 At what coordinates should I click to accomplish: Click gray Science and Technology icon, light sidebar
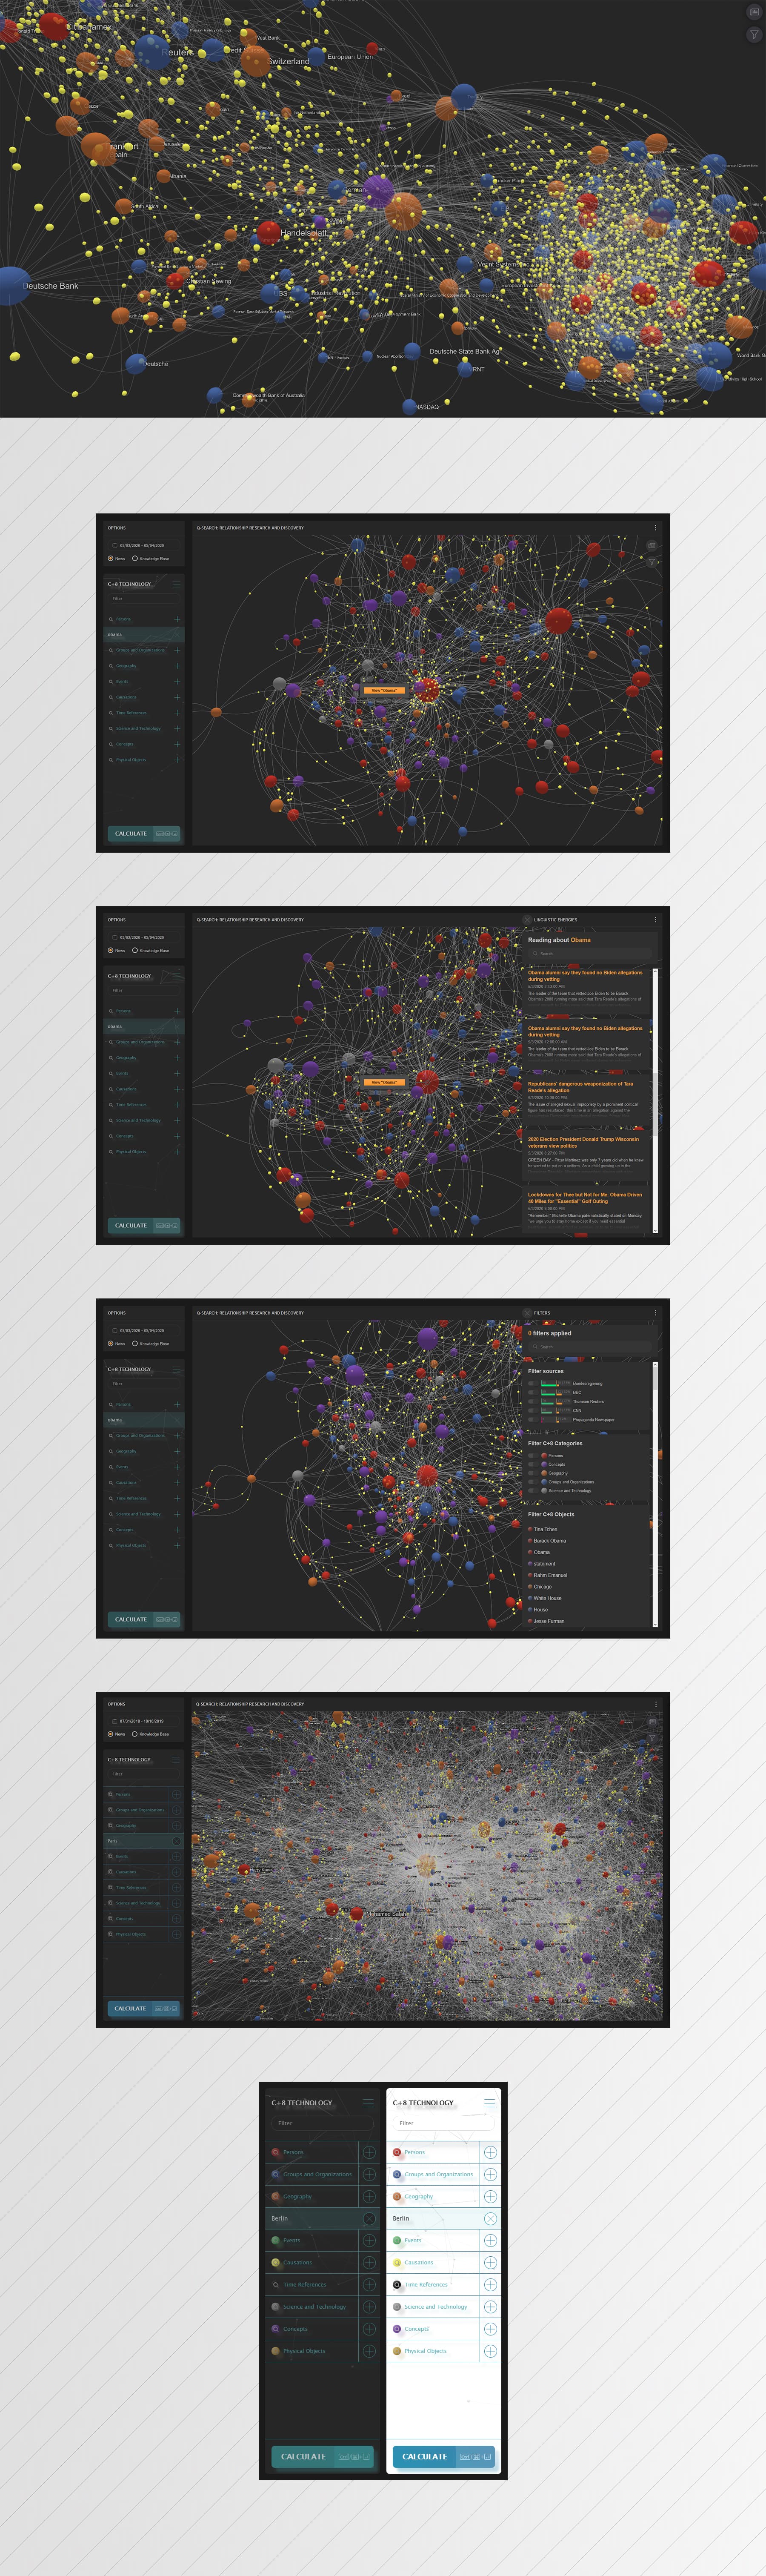coord(397,2306)
